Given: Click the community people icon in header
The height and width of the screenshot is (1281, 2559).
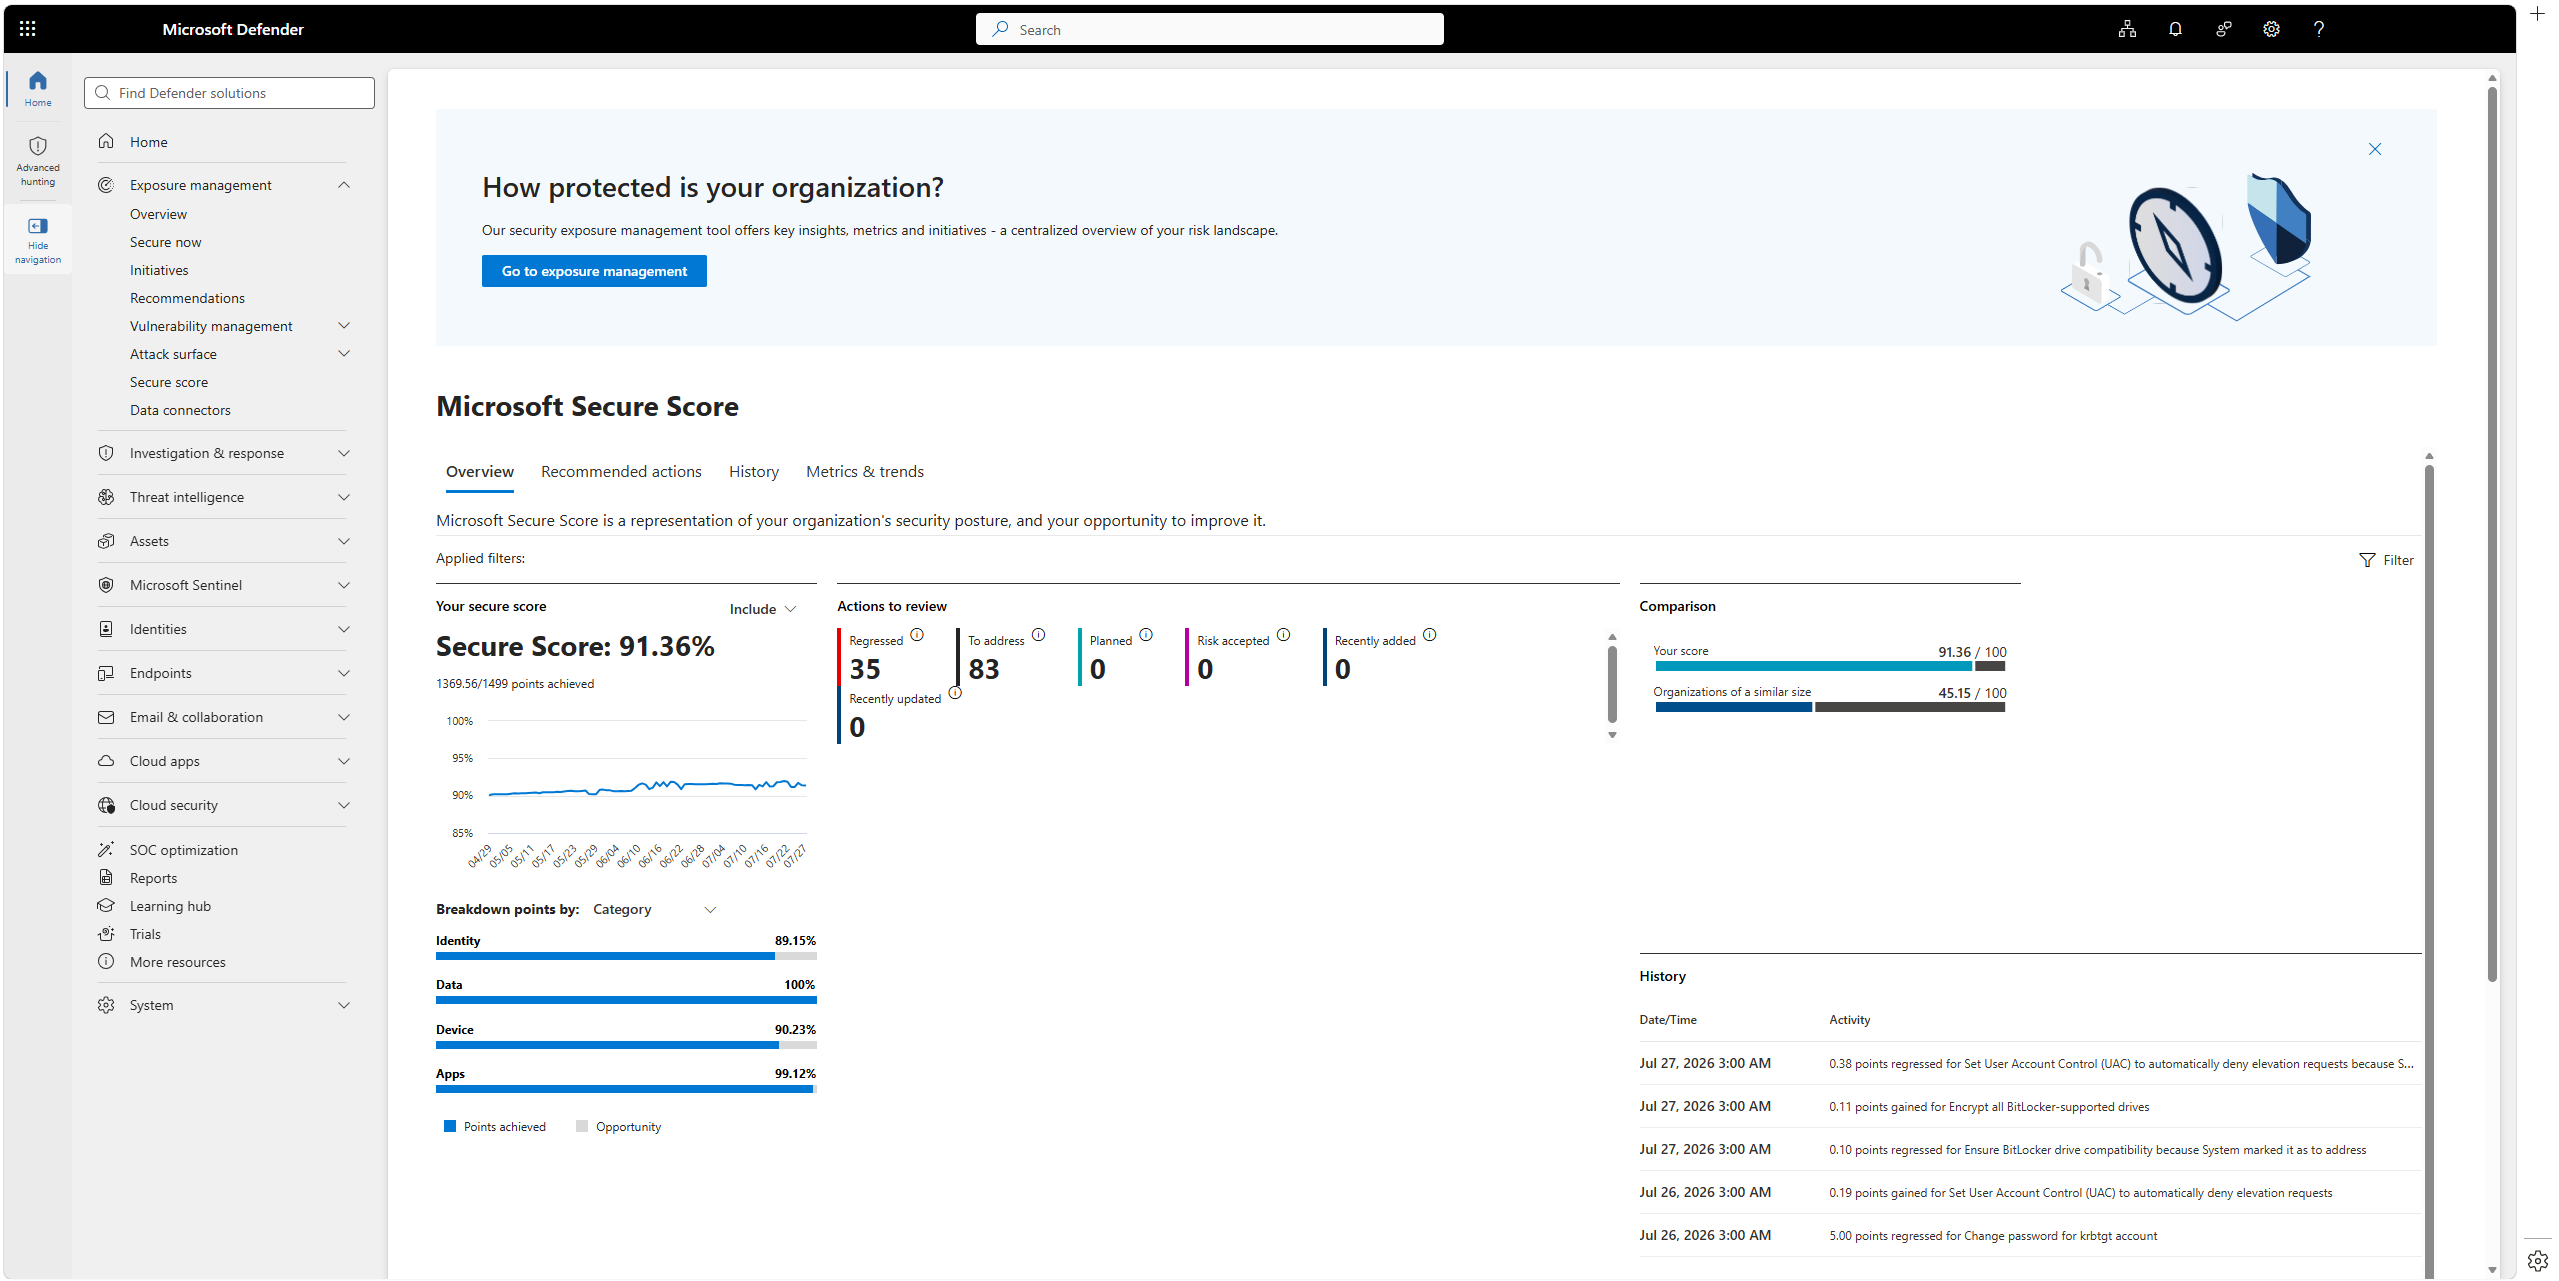Looking at the screenshot, I should (2223, 29).
